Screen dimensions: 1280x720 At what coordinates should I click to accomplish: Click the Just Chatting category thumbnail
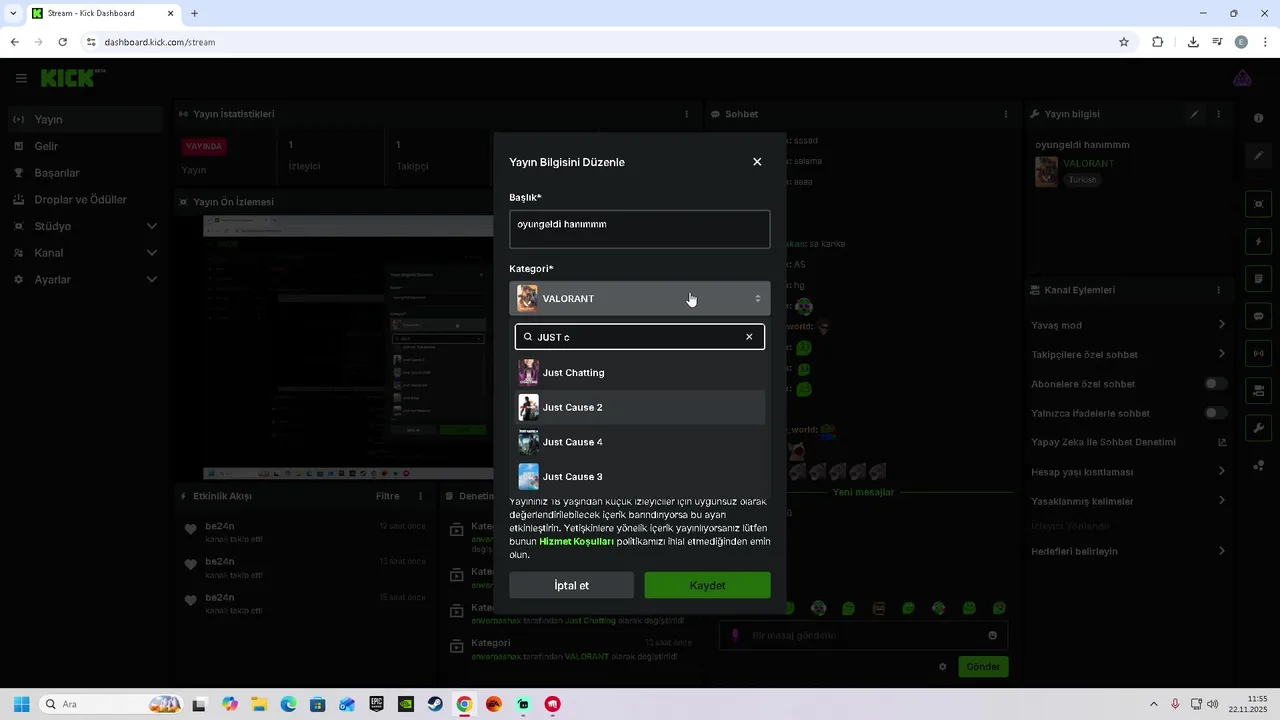(528, 373)
